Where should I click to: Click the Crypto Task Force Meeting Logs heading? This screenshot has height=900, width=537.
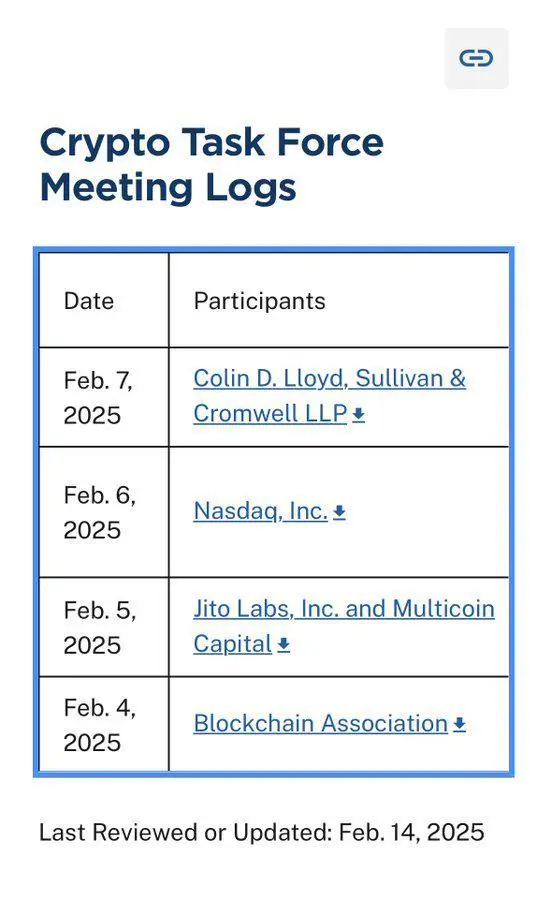212,165
